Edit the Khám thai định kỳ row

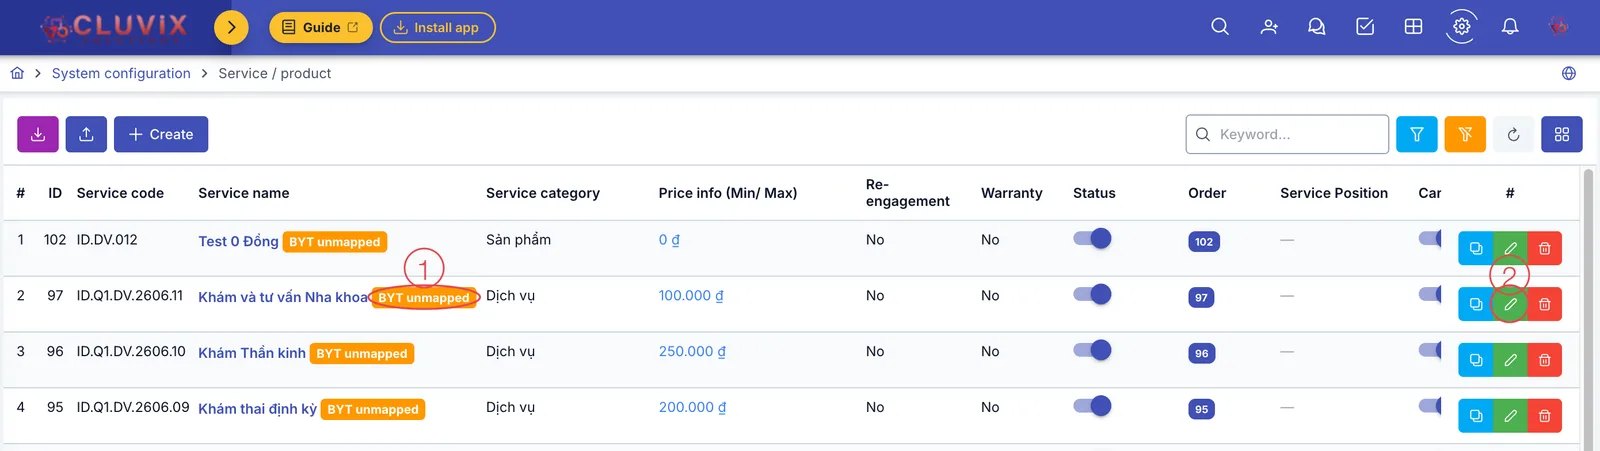tap(1510, 416)
